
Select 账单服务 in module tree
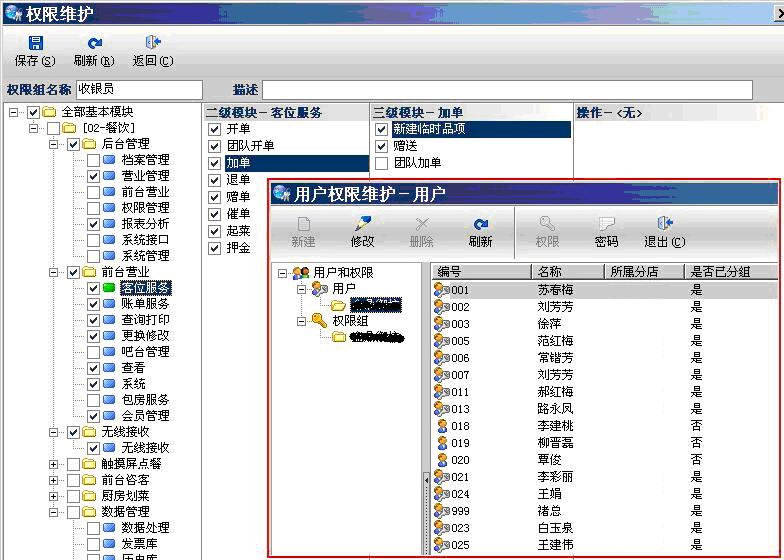click(145, 304)
